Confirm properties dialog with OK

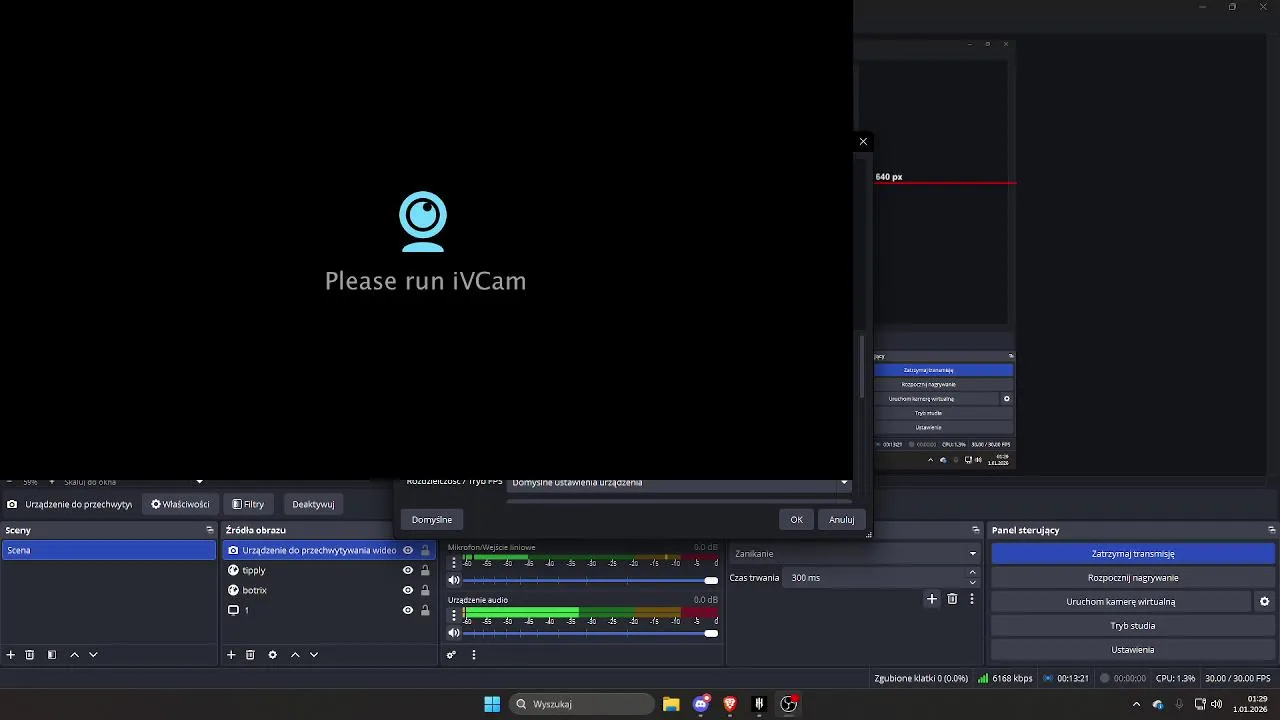pyautogui.click(x=796, y=519)
